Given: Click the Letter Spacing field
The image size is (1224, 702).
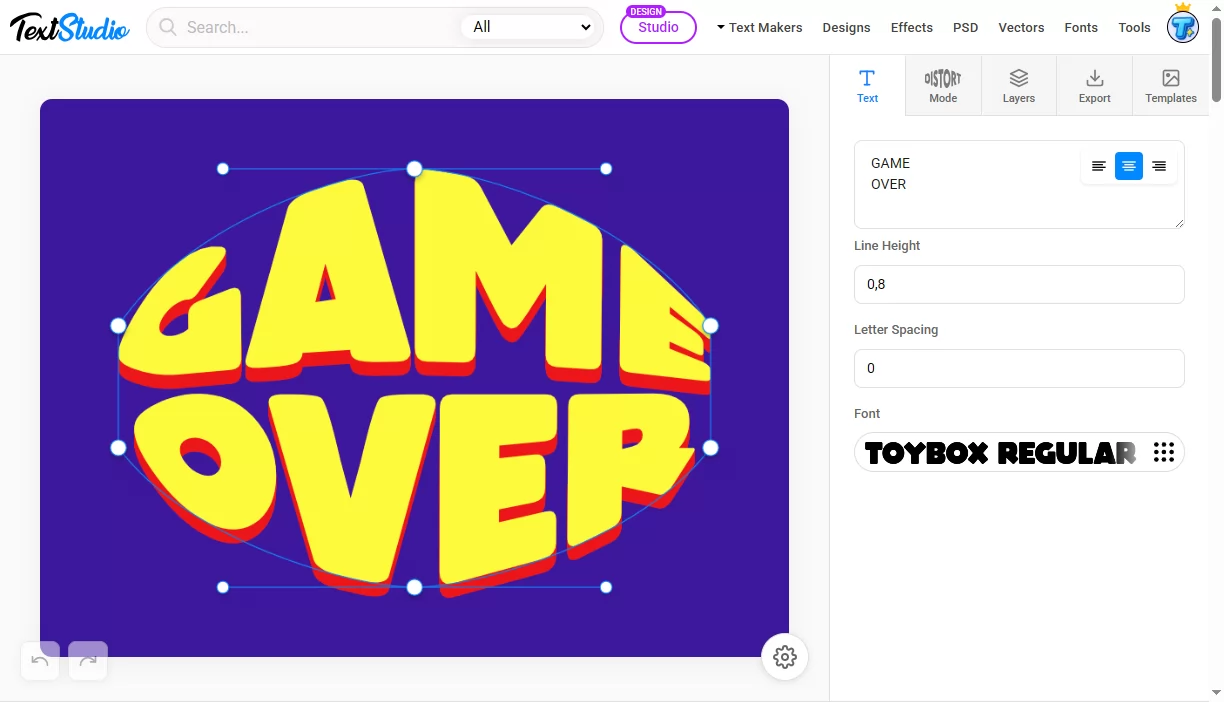Looking at the screenshot, I should coord(1019,368).
